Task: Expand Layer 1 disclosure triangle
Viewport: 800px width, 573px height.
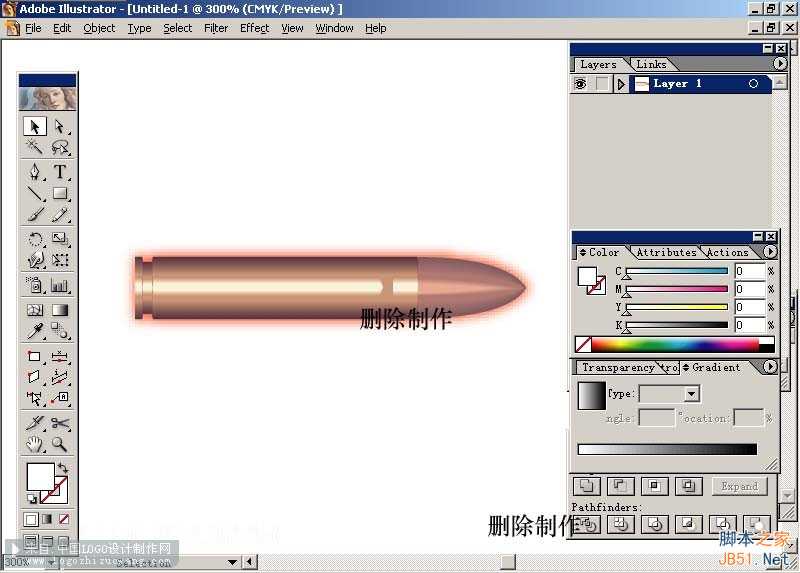Action: pyautogui.click(x=620, y=84)
